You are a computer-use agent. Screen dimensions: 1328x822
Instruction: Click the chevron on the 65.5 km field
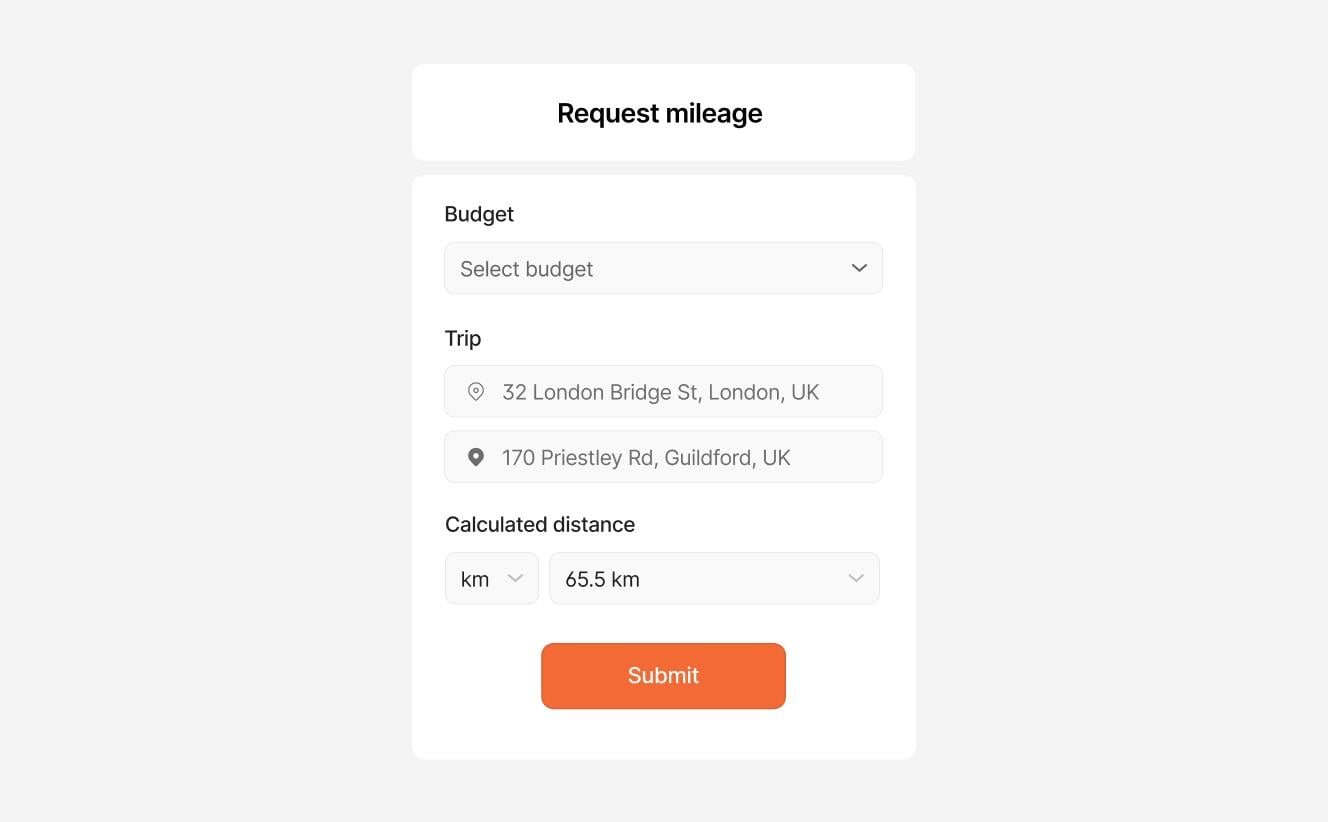coord(855,578)
